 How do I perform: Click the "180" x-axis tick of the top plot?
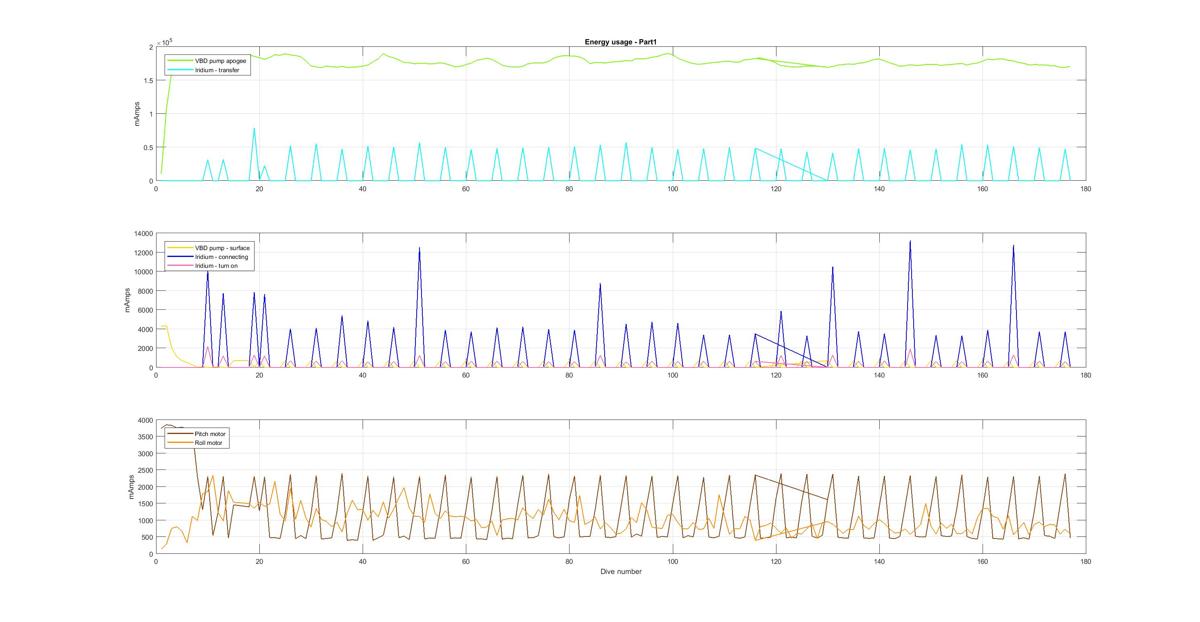click(1085, 189)
